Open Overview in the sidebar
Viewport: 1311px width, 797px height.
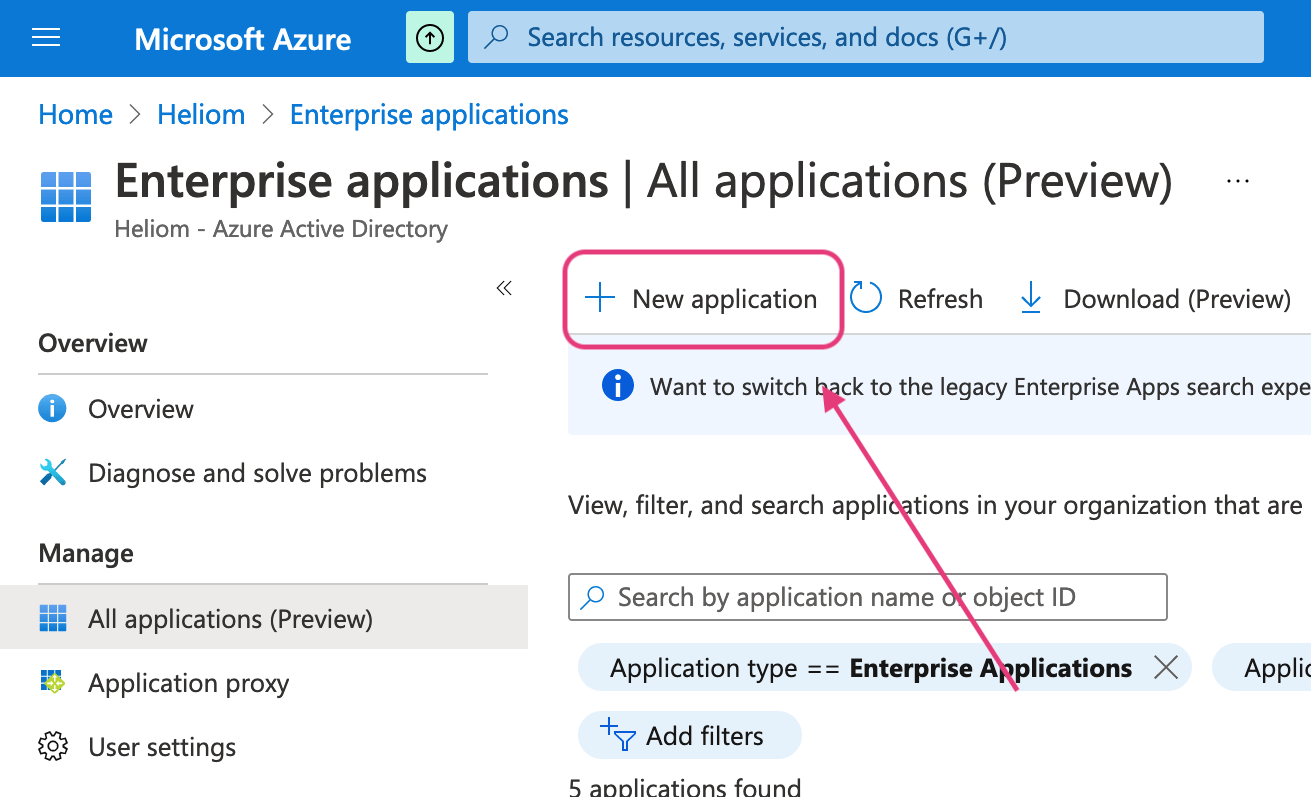140,409
